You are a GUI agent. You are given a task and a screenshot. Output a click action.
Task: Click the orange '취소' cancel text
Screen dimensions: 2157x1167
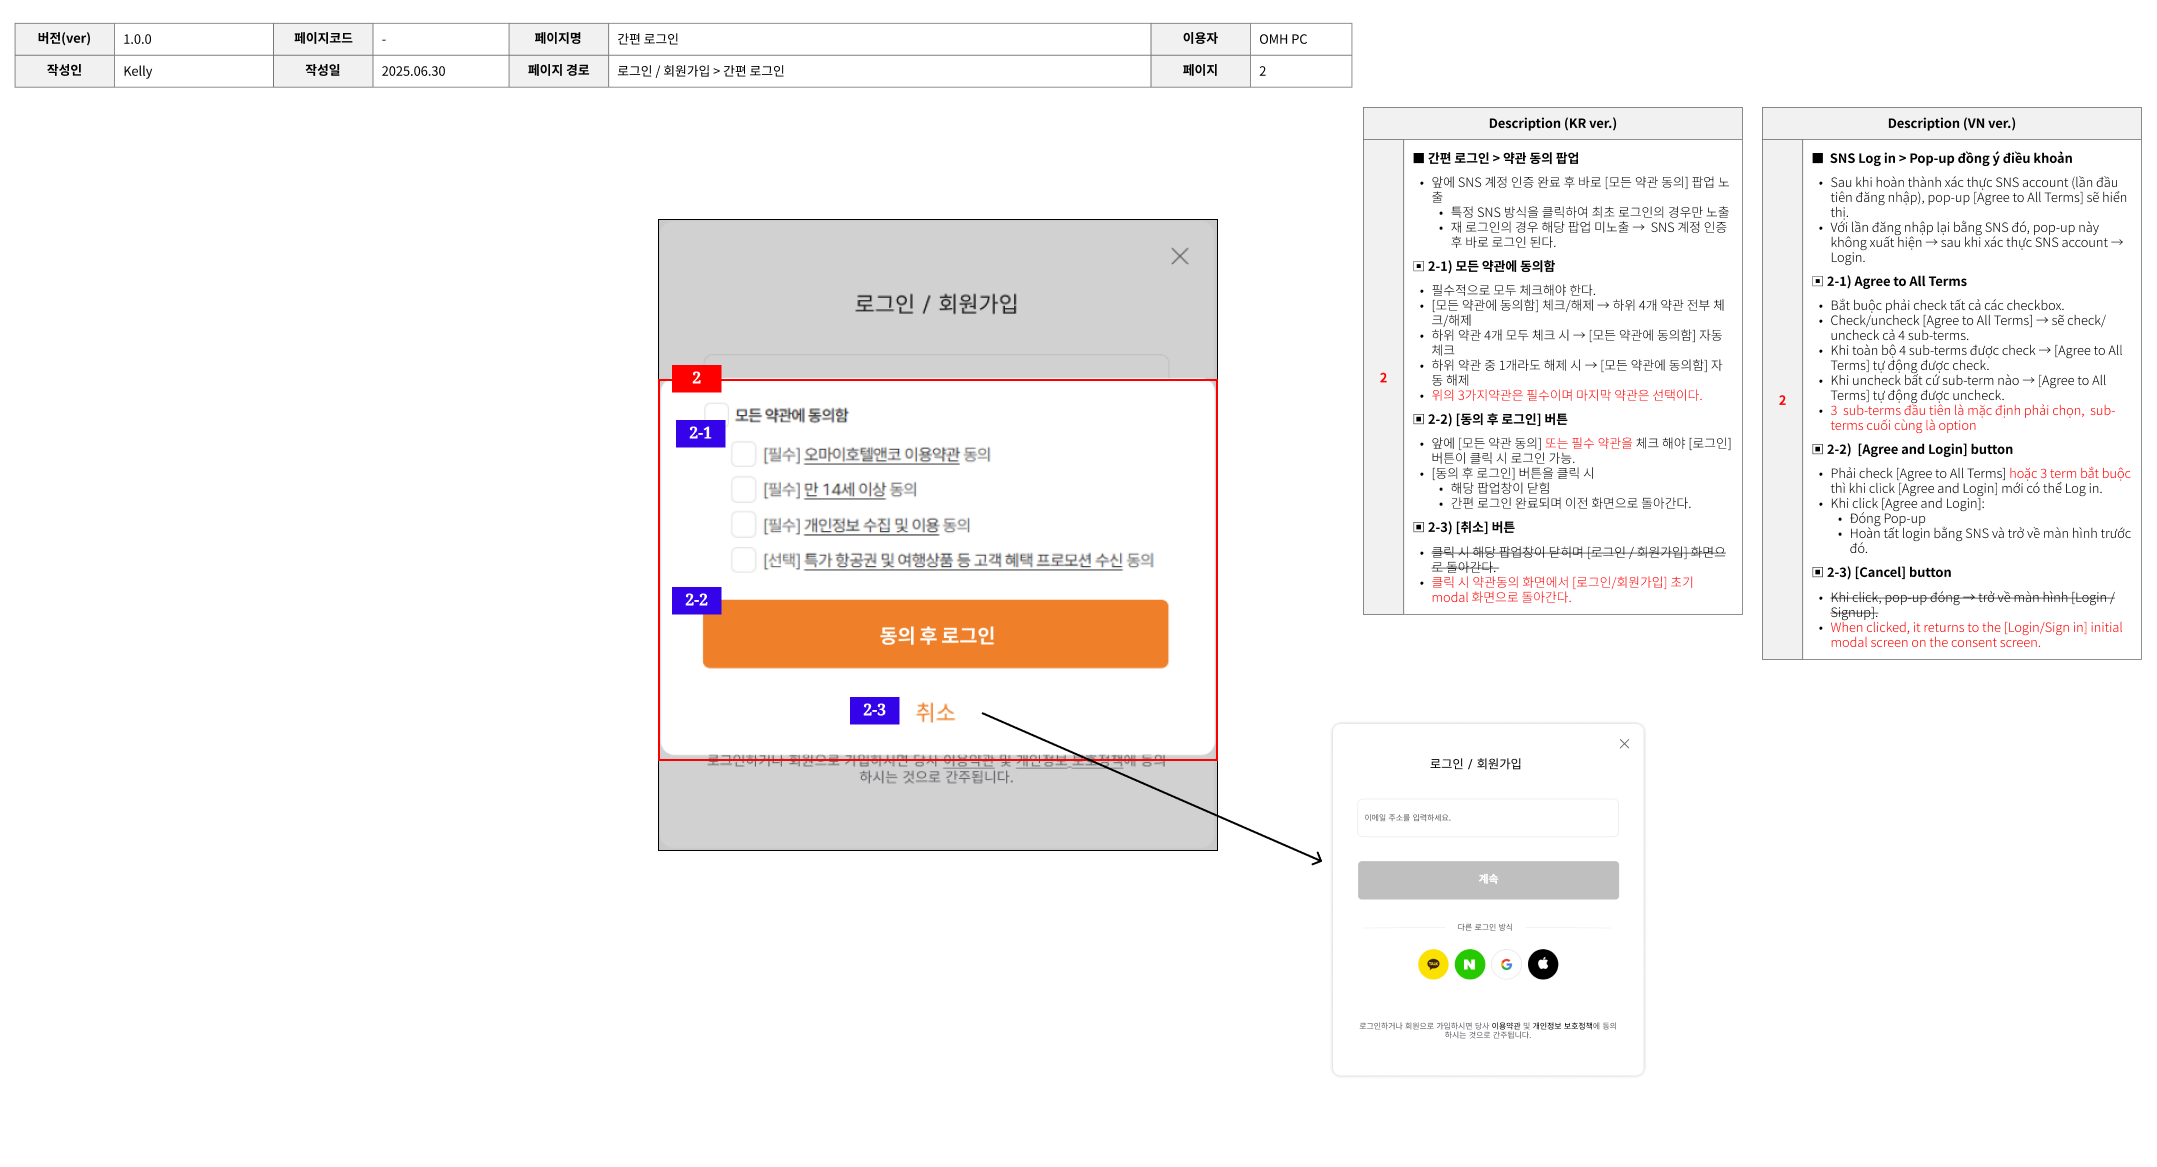[935, 712]
